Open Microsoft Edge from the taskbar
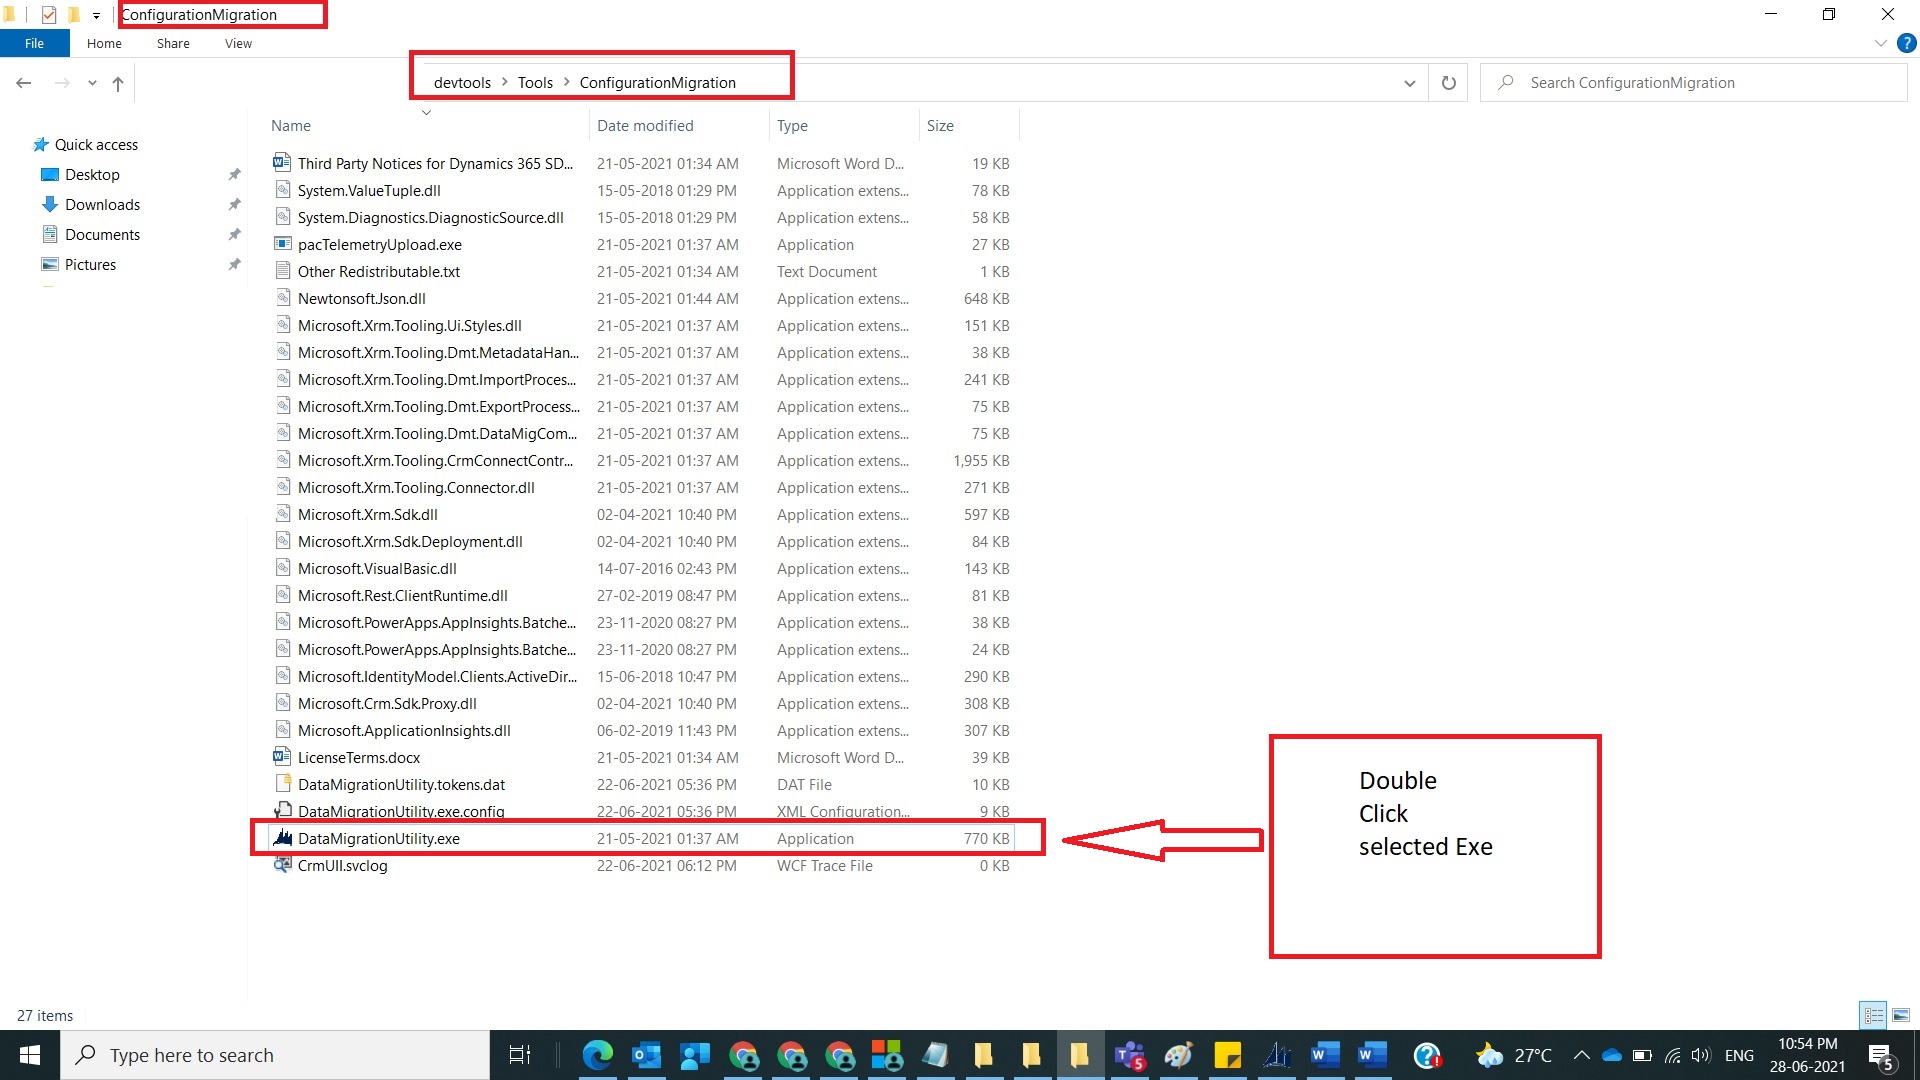The image size is (1920, 1080). pyautogui.click(x=598, y=1055)
